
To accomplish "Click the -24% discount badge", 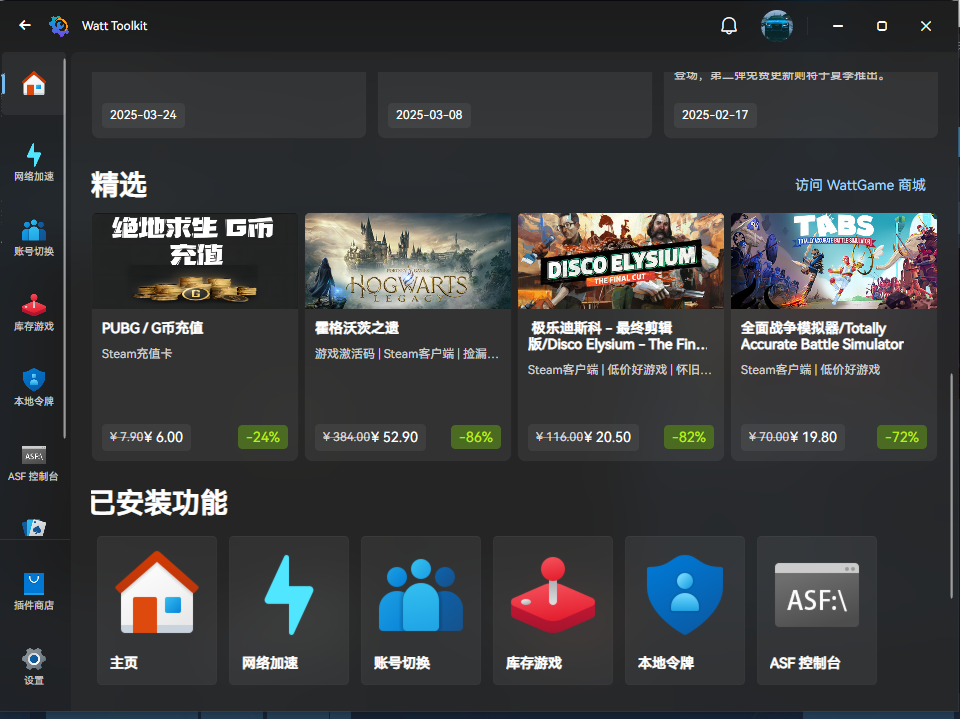I will pos(263,437).
